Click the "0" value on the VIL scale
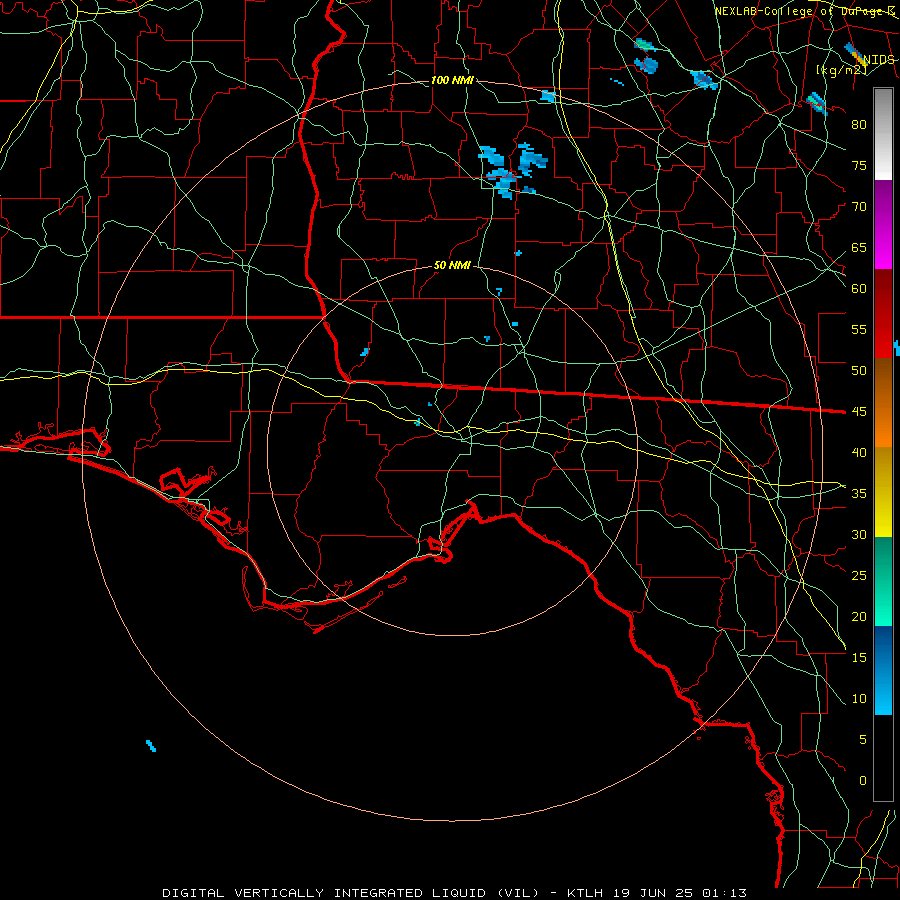Image resolution: width=900 pixels, height=900 pixels. 862,781
